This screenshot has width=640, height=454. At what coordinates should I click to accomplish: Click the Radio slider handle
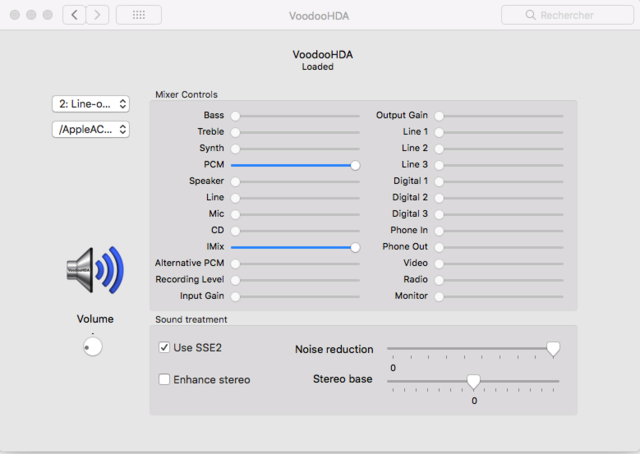point(439,280)
